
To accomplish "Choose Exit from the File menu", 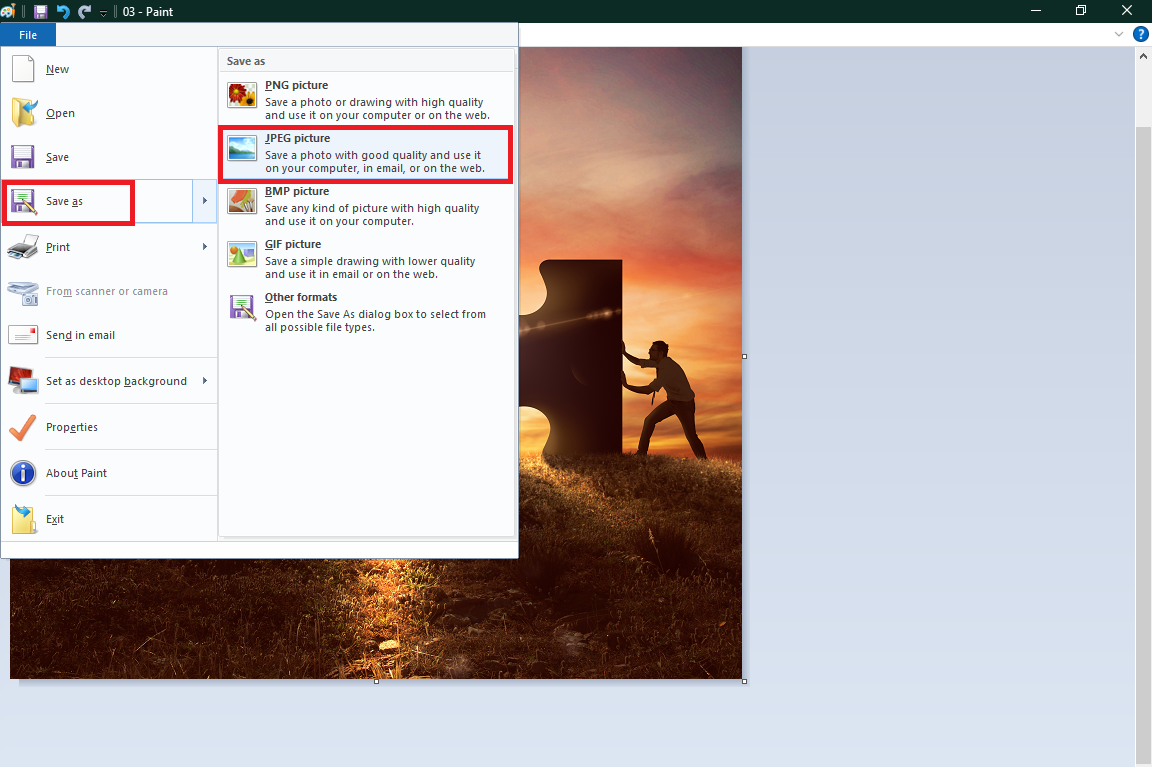I will pyautogui.click(x=109, y=519).
